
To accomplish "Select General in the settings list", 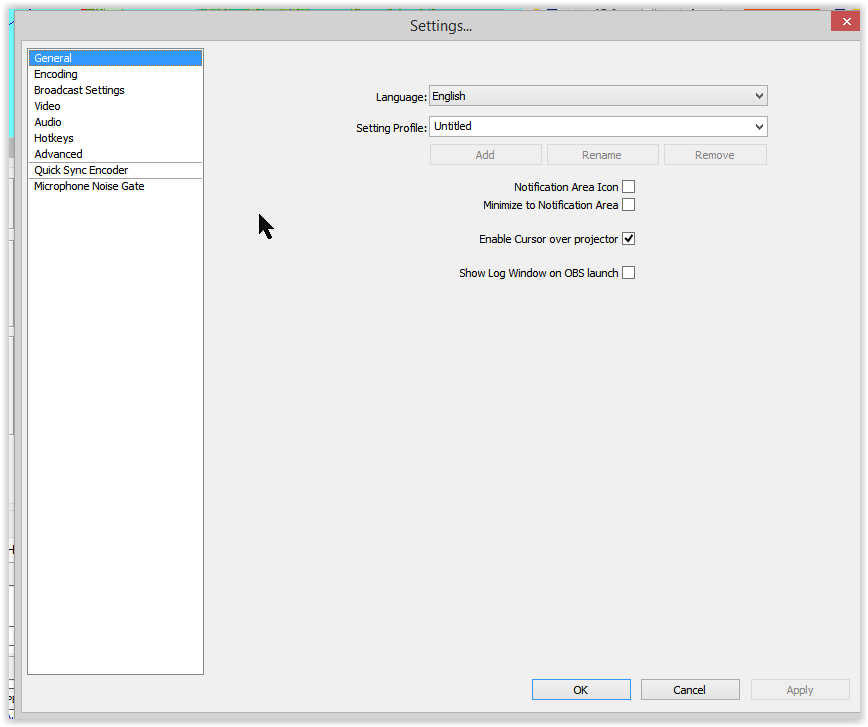I will coord(115,58).
